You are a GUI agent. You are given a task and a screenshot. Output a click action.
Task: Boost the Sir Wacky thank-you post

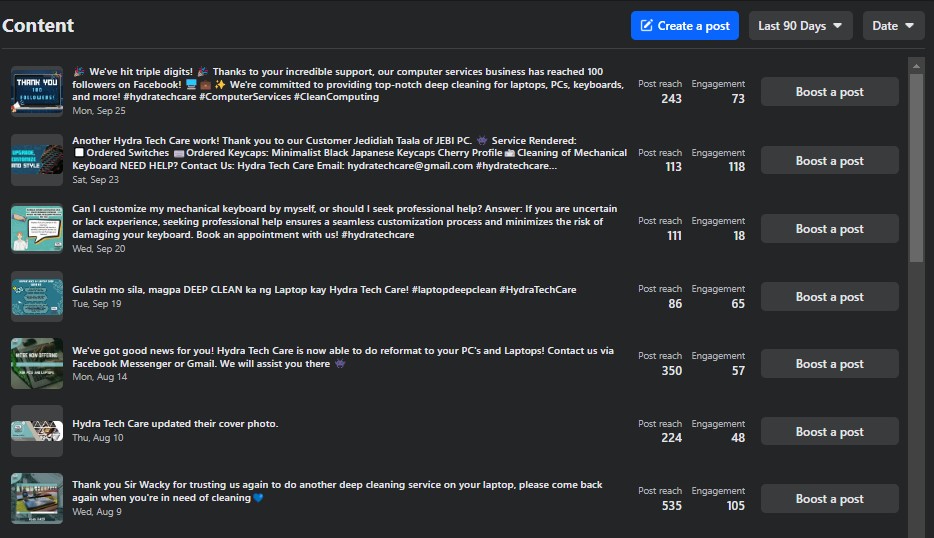[x=829, y=499]
